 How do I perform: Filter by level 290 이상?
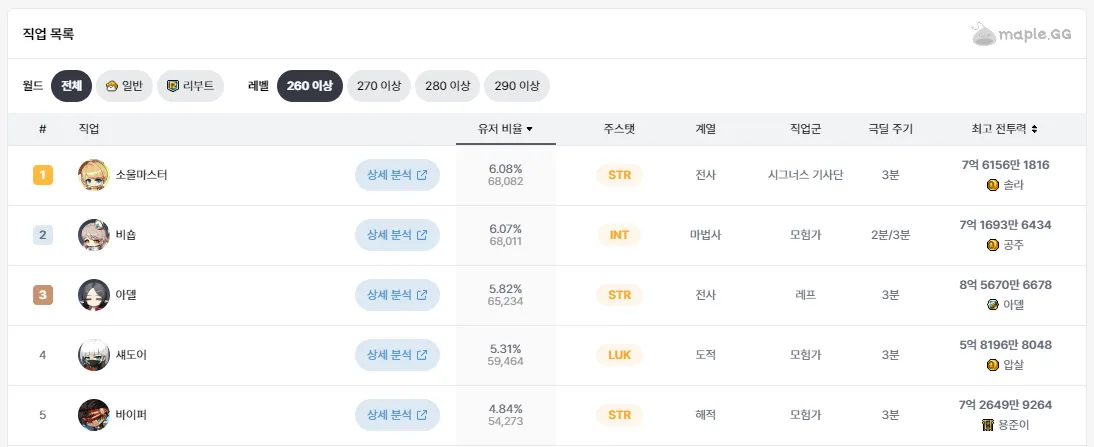517,86
